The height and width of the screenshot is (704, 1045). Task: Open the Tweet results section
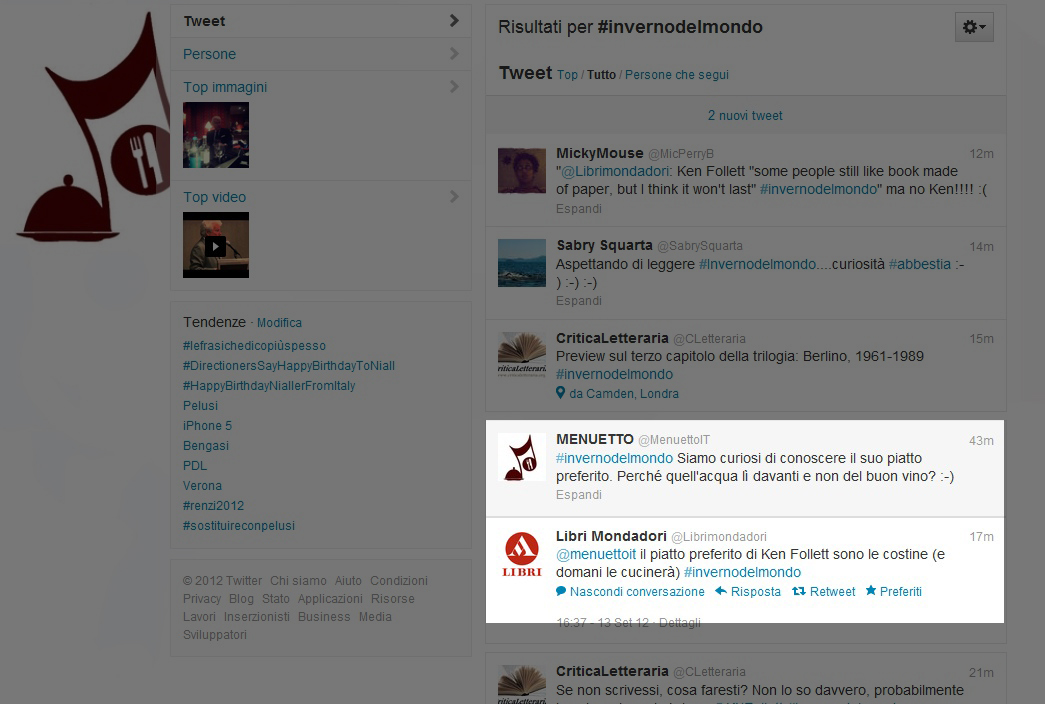point(321,21)
